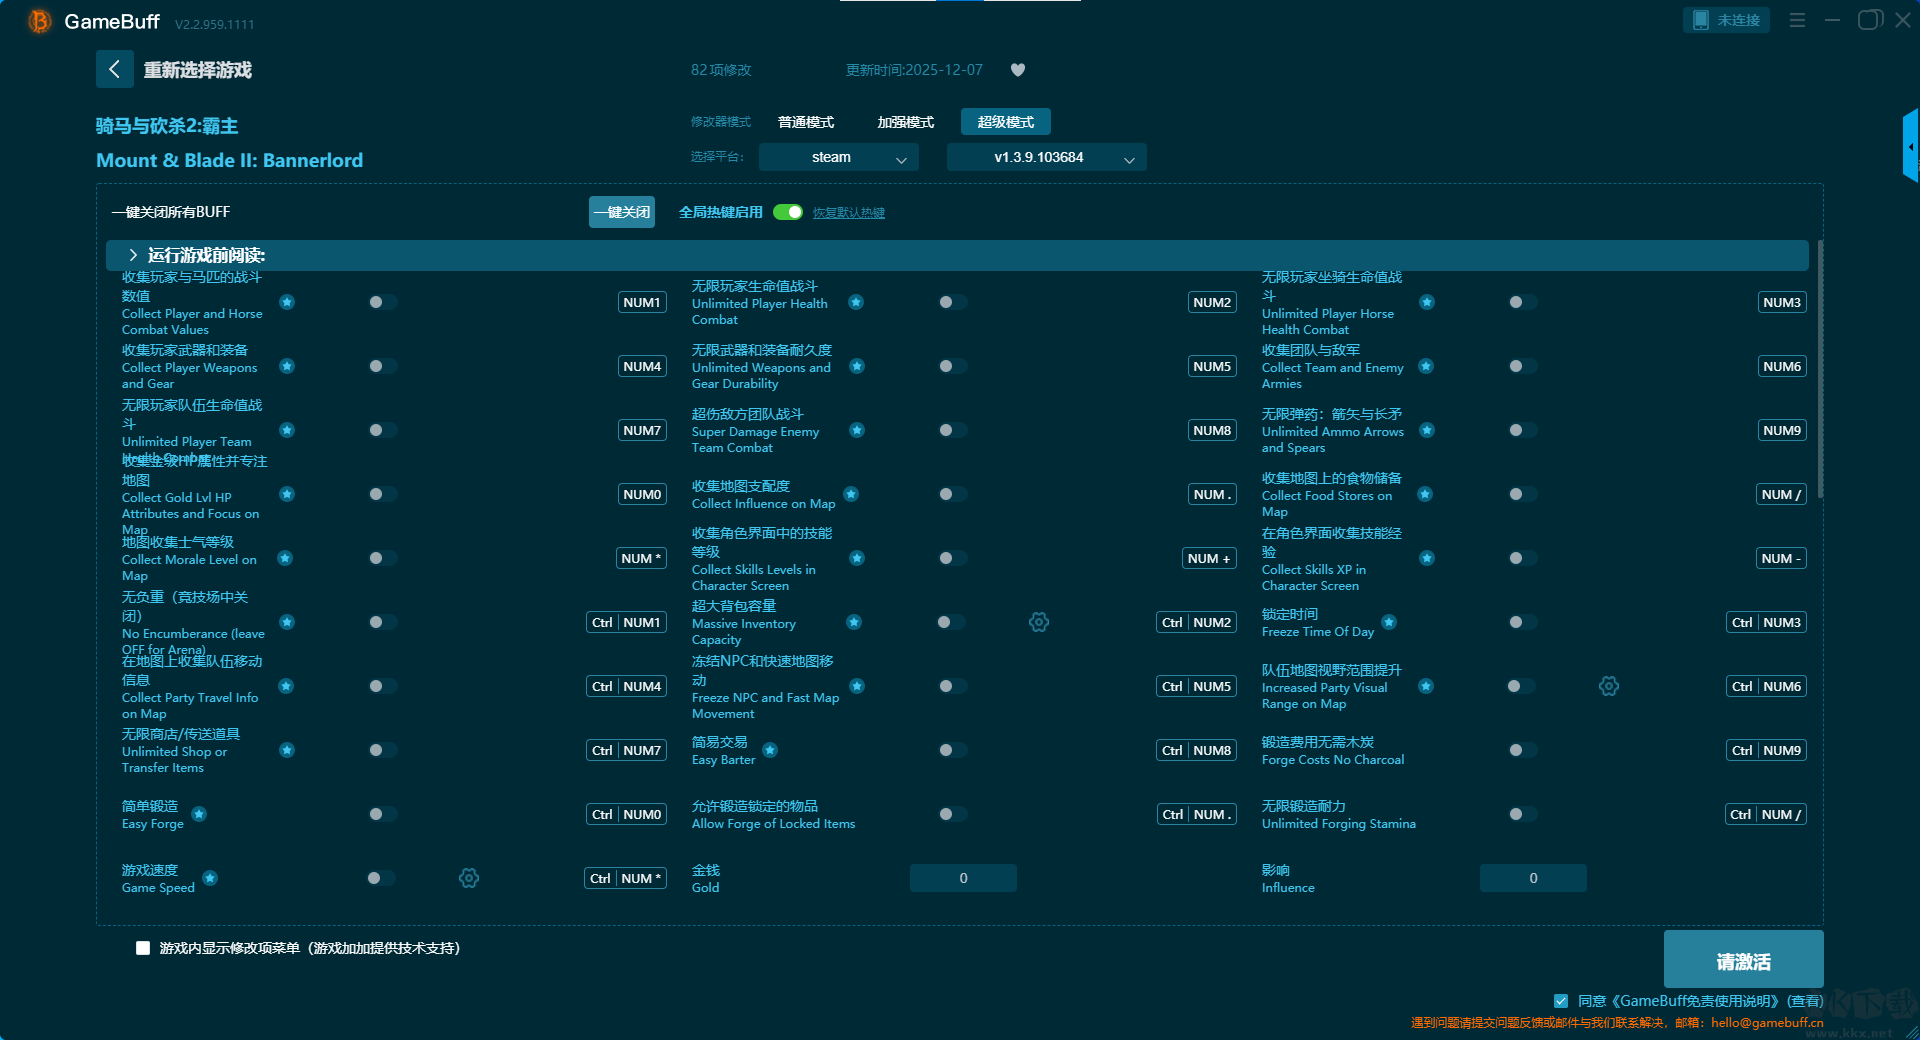Open the hamburger menu in title bar
The height and width of the screenshot is (1040, 1920).
1797,20
